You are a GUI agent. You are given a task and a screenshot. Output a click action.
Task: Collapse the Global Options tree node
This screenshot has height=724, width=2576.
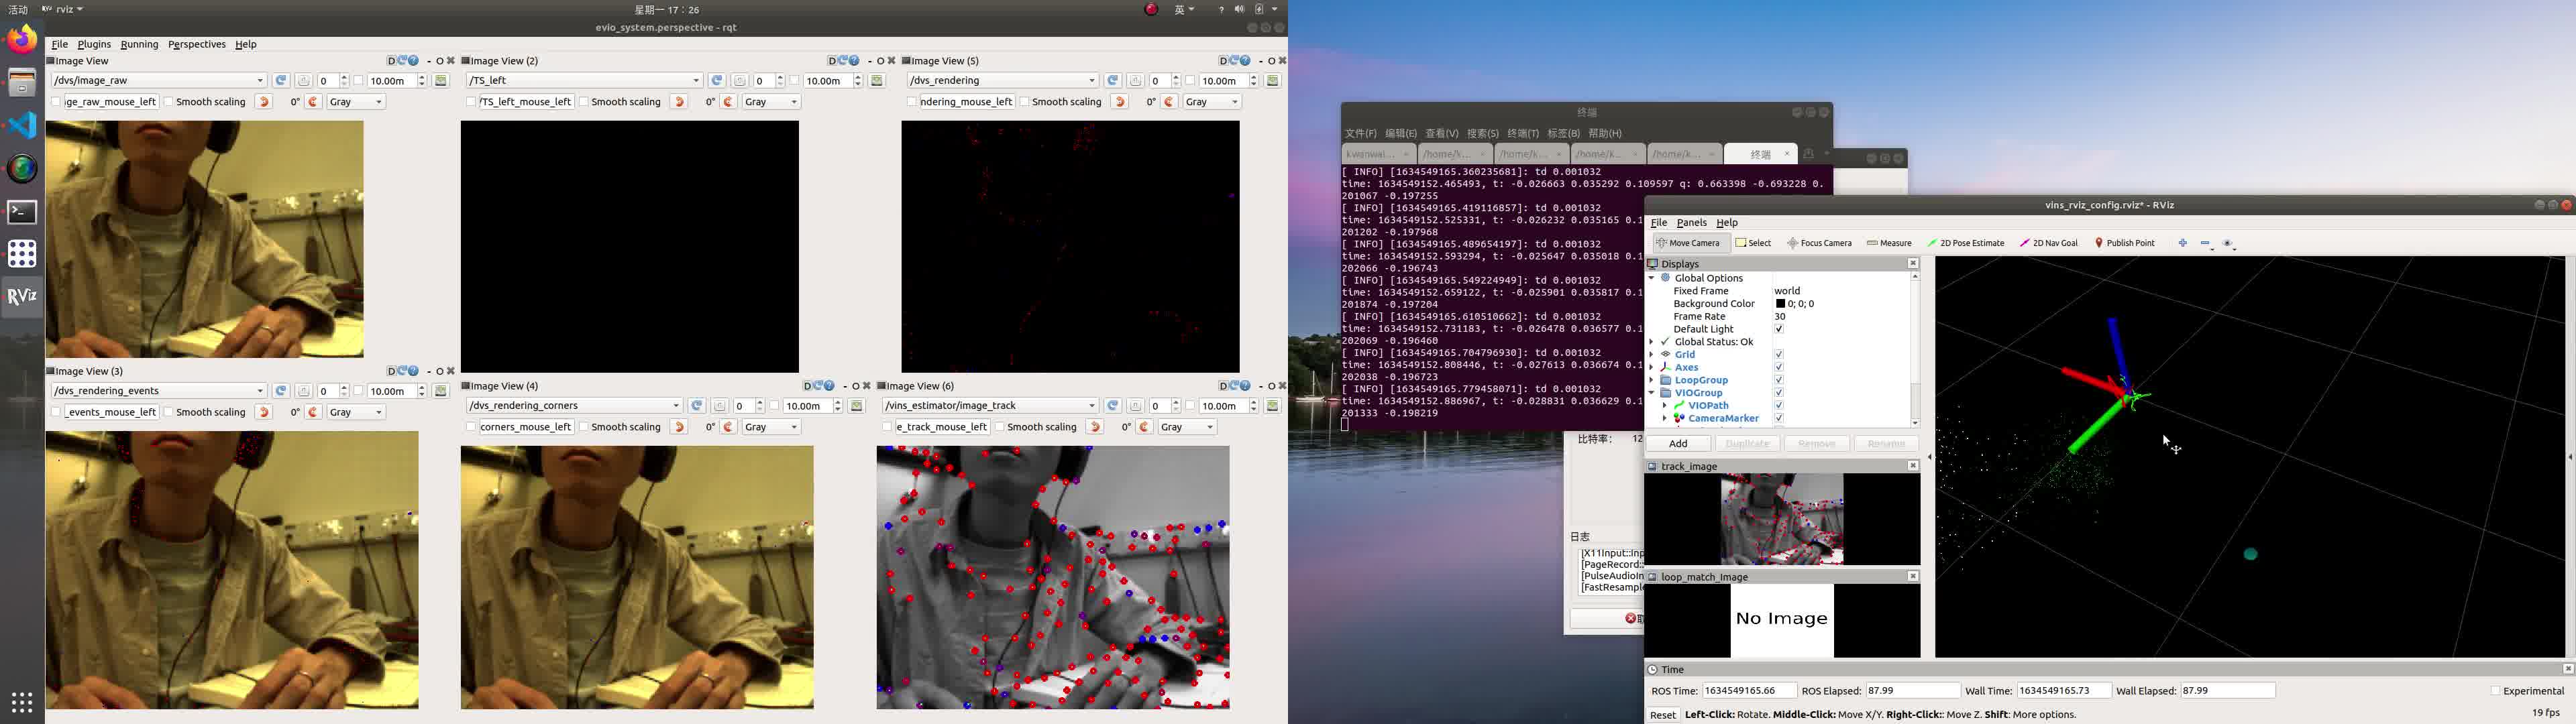point(1652,278)
